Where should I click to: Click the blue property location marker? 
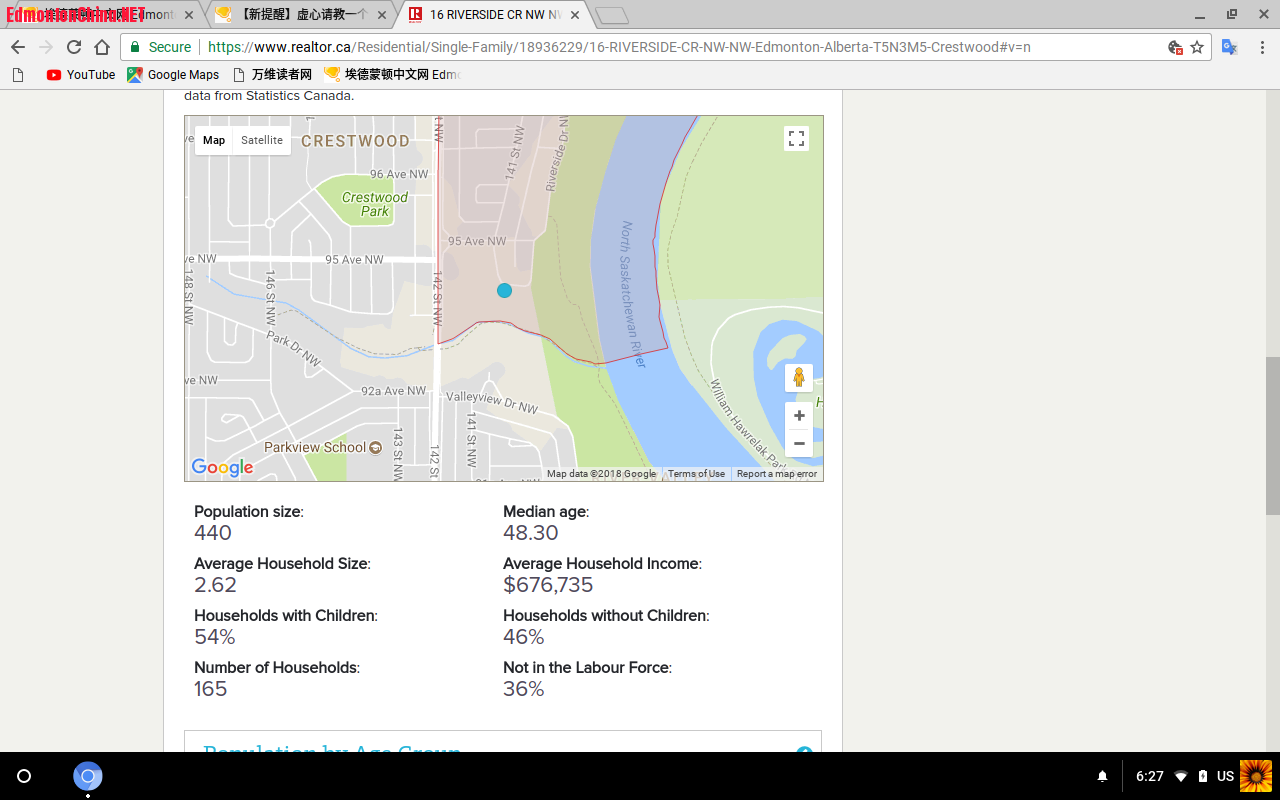click(504, 290)
